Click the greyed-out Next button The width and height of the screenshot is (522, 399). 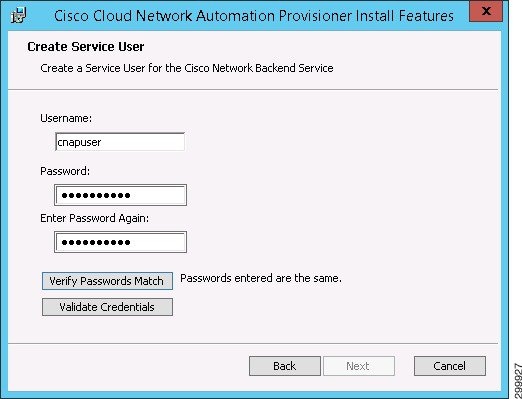tap(359, 366)
